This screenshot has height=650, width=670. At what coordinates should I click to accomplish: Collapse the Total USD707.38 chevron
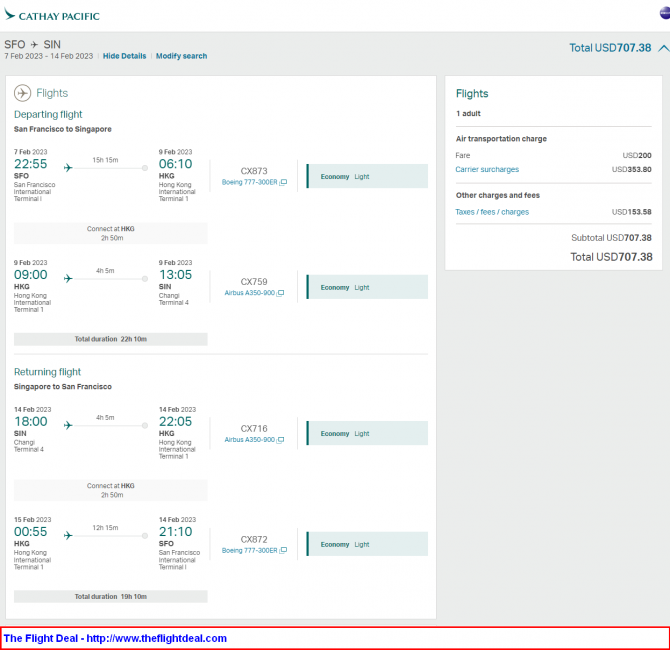point(663,48)
